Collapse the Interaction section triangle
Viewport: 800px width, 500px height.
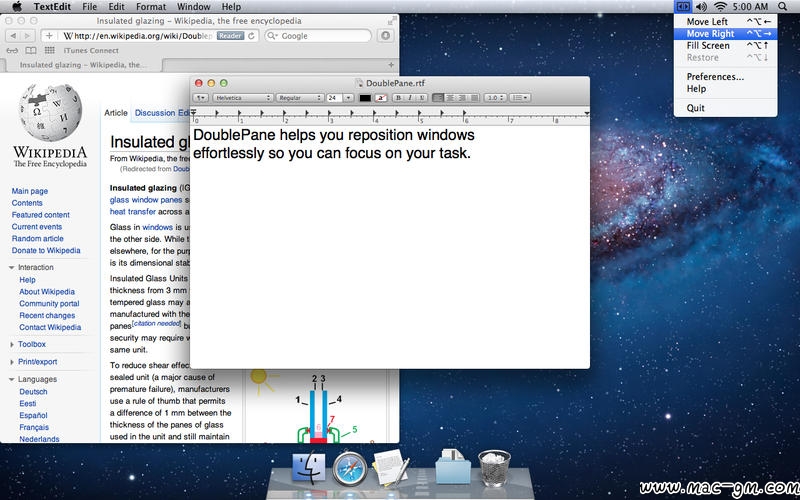point(12,267)
